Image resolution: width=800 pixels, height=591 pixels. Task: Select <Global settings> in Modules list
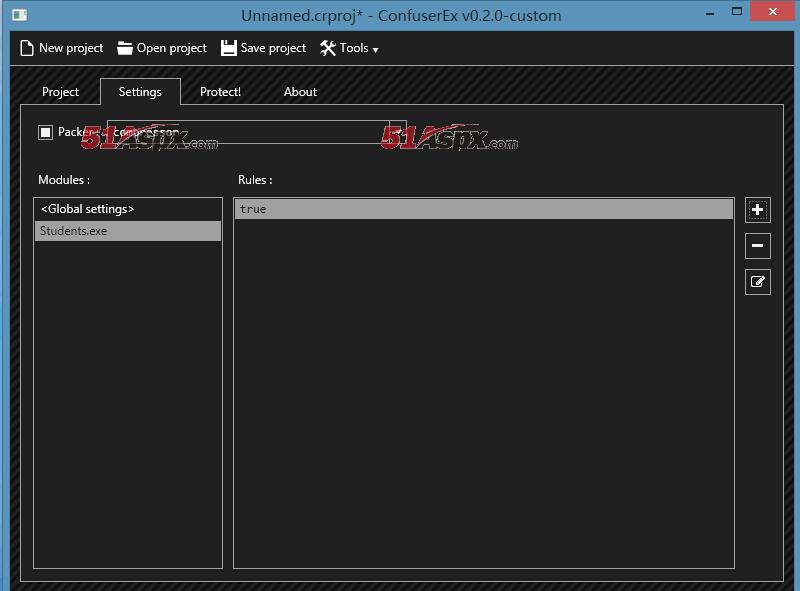point(128,209)
